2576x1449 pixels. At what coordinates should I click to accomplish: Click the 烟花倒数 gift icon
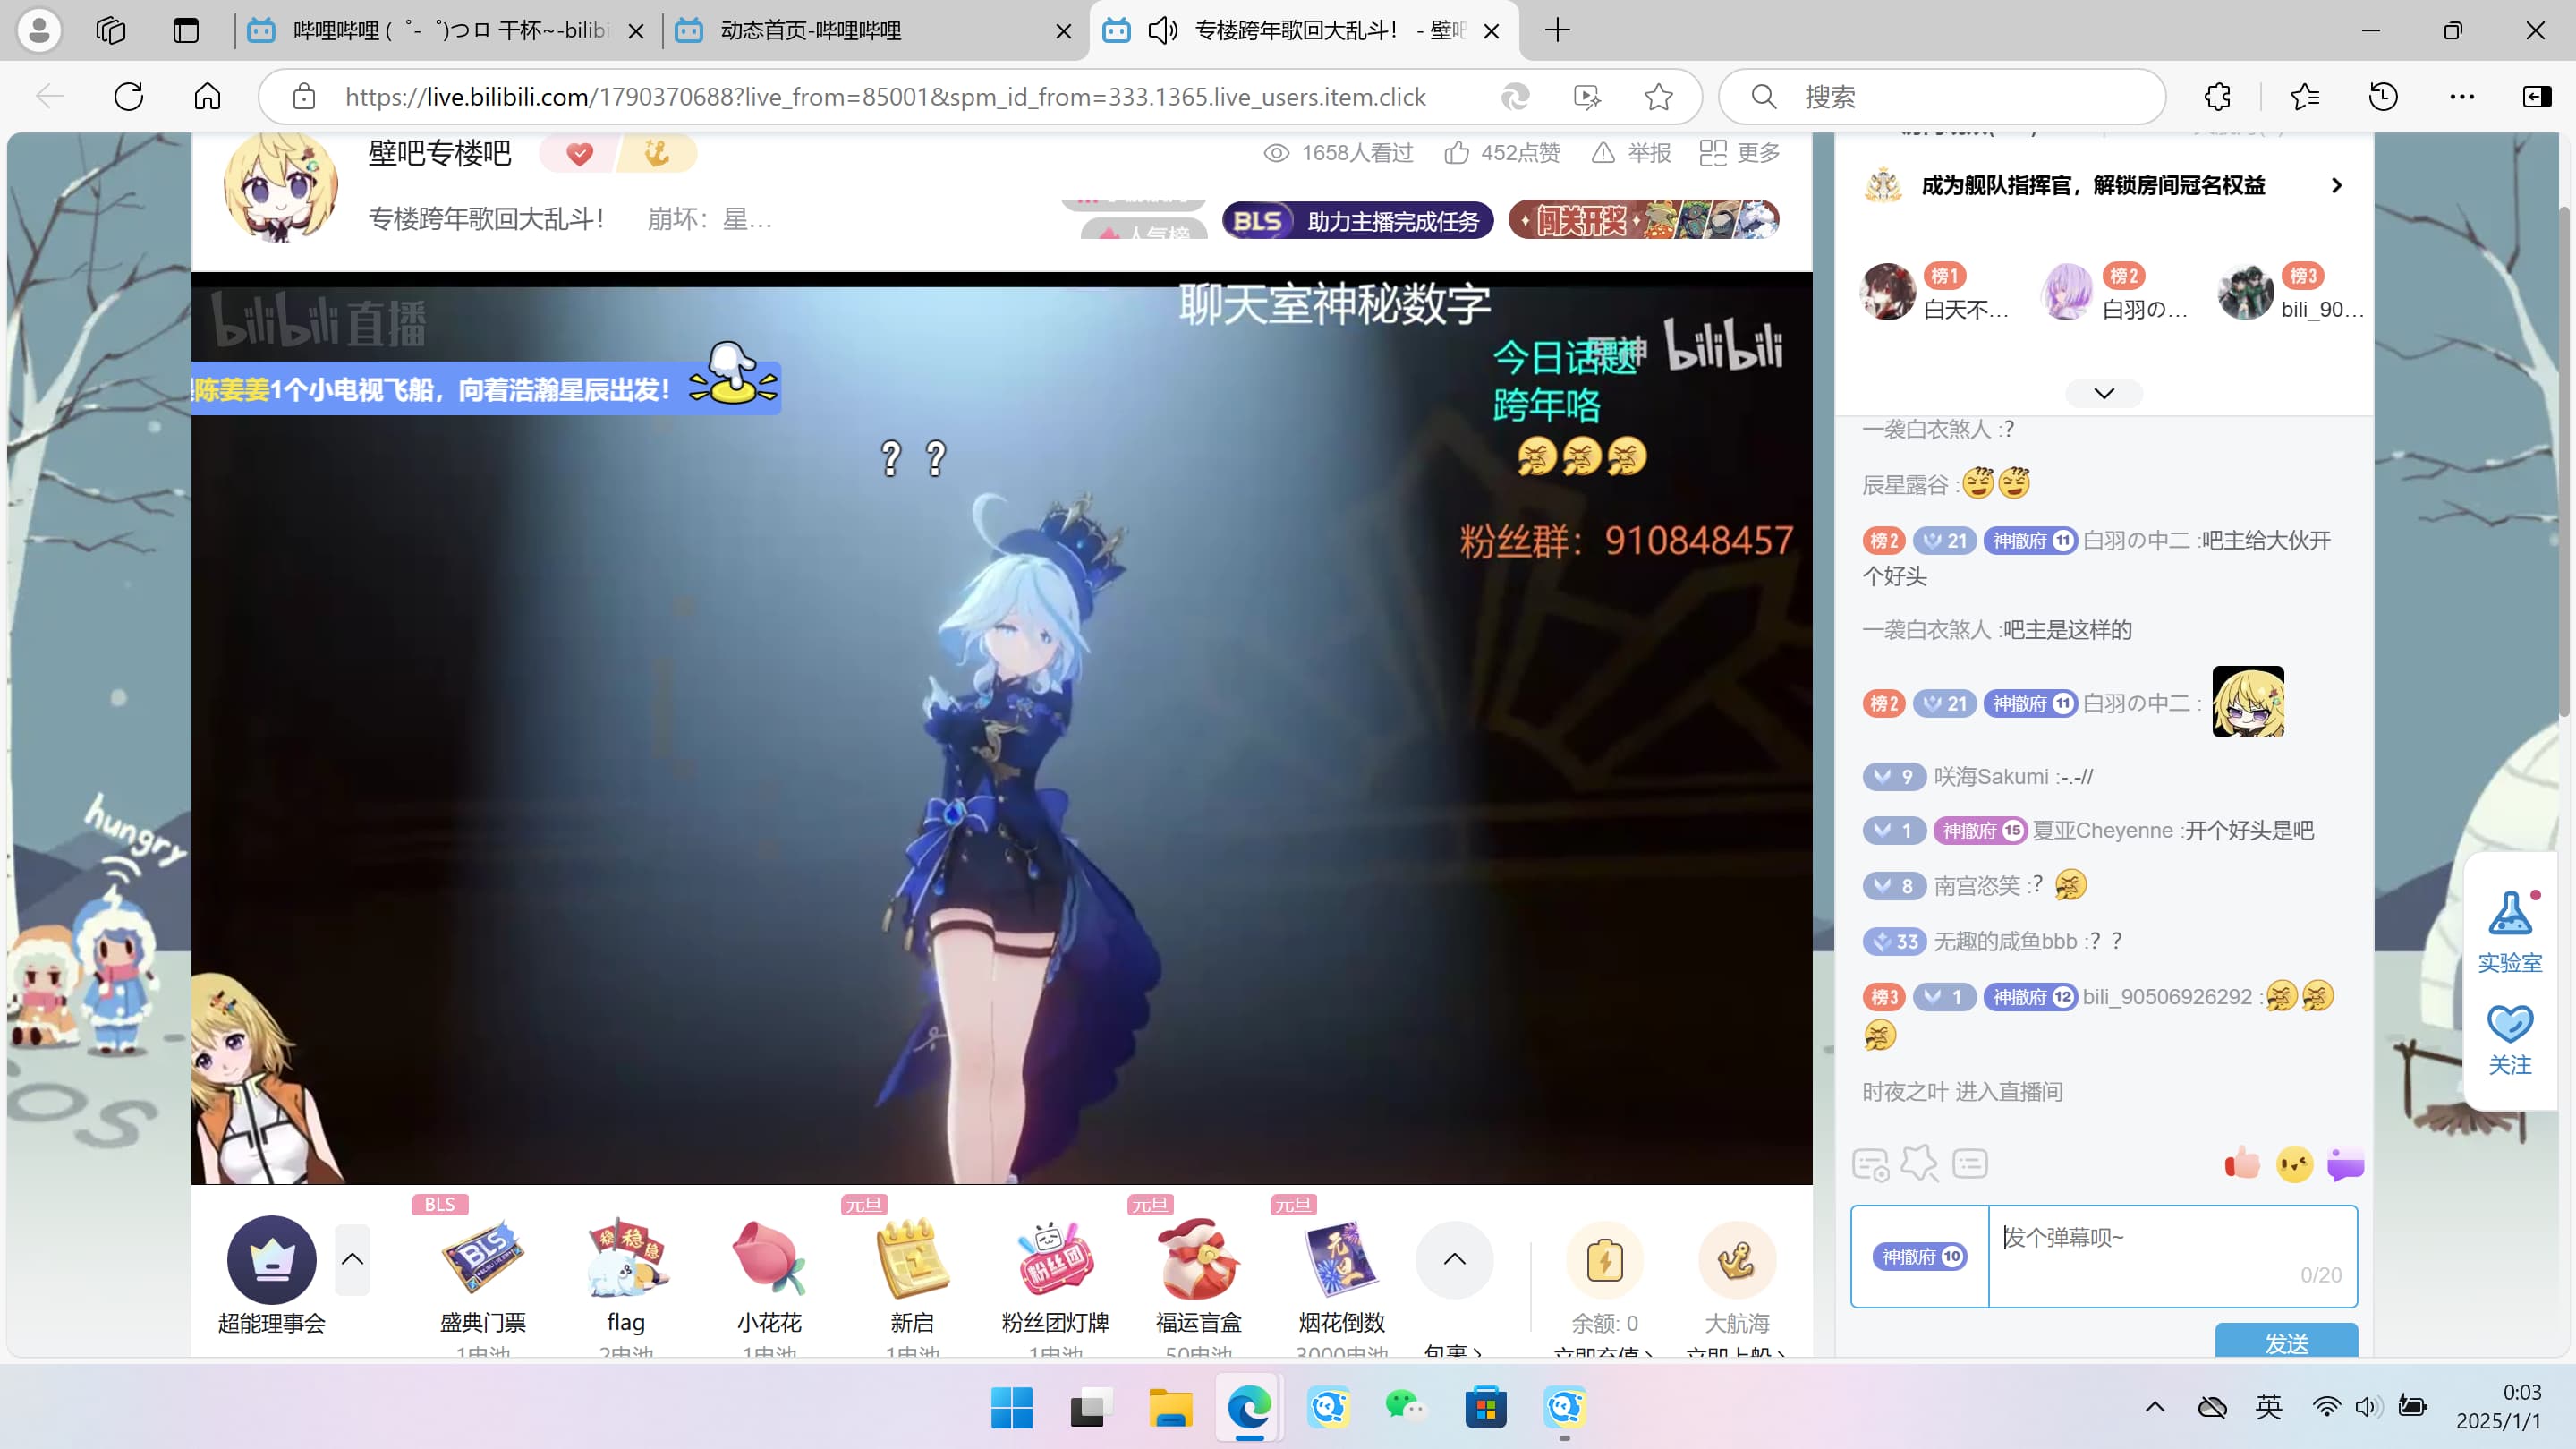1341,1258
